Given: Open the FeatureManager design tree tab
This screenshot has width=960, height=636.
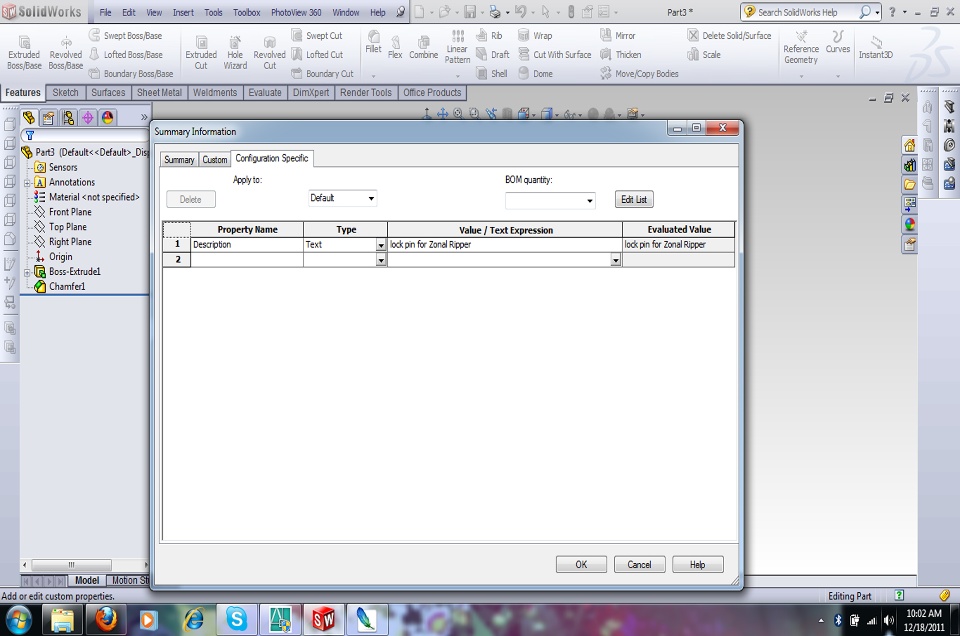Looking at the screenshot, I should coord(29,118).
